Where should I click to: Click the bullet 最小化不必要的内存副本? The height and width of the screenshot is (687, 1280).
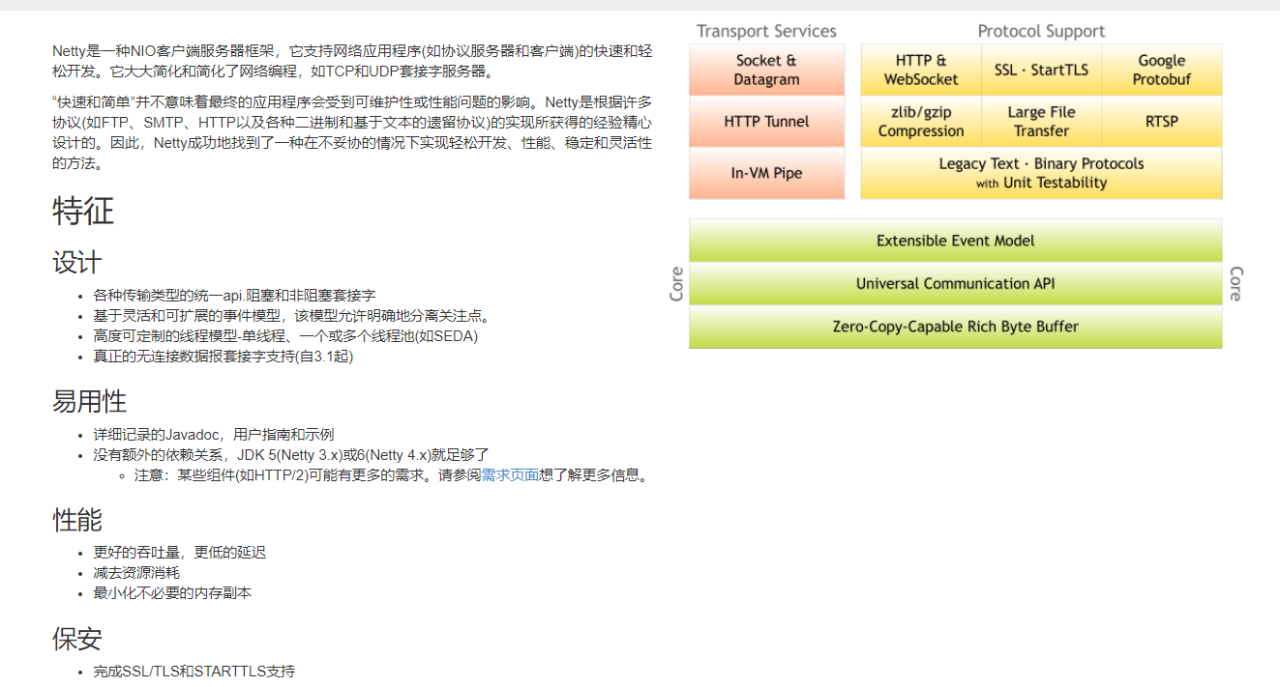pyautogui.click(x=173, y=593)
